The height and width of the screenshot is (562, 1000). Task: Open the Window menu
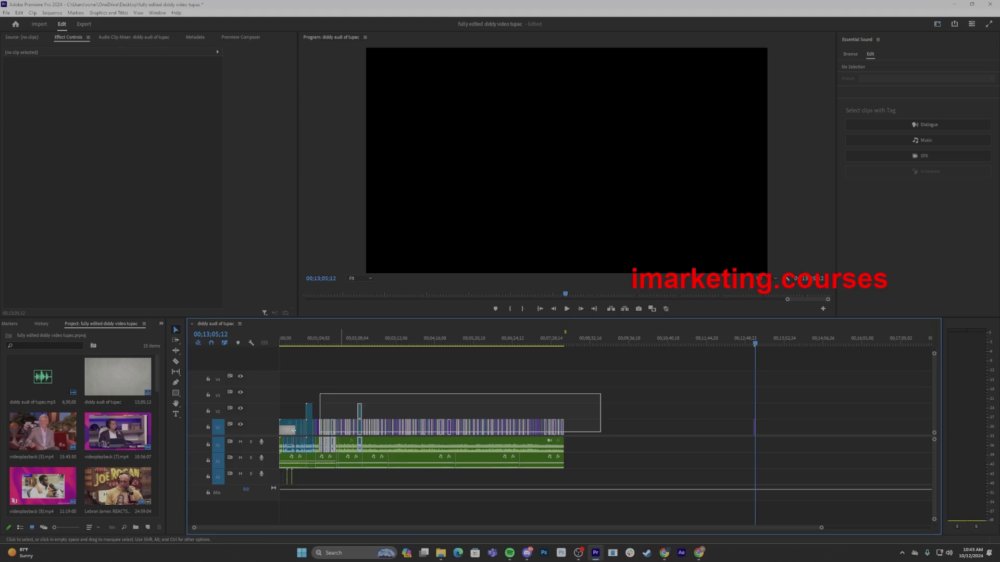click(x=157, y=13)
